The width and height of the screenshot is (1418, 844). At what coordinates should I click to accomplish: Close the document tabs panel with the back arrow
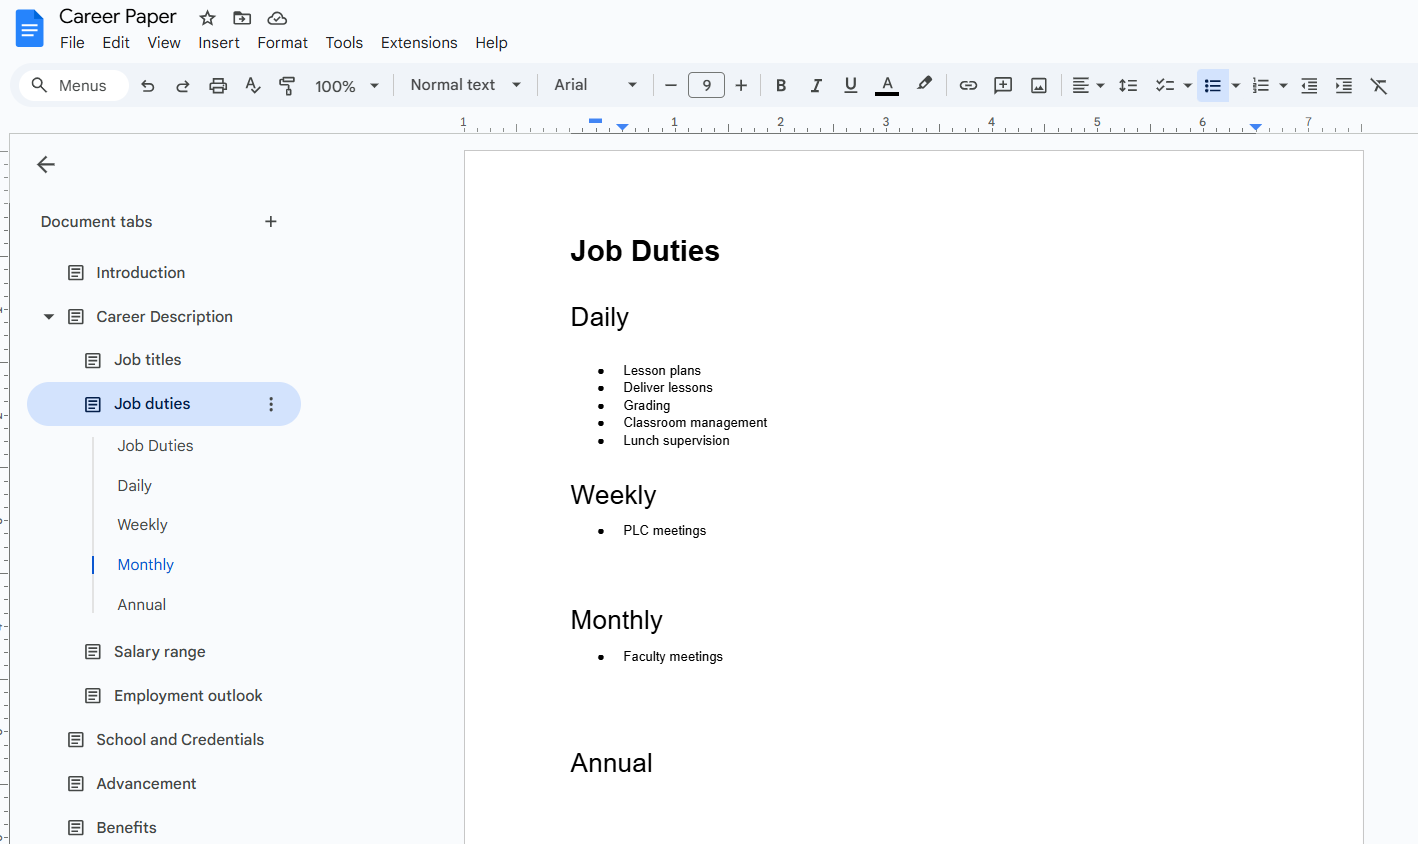(46, 165)
